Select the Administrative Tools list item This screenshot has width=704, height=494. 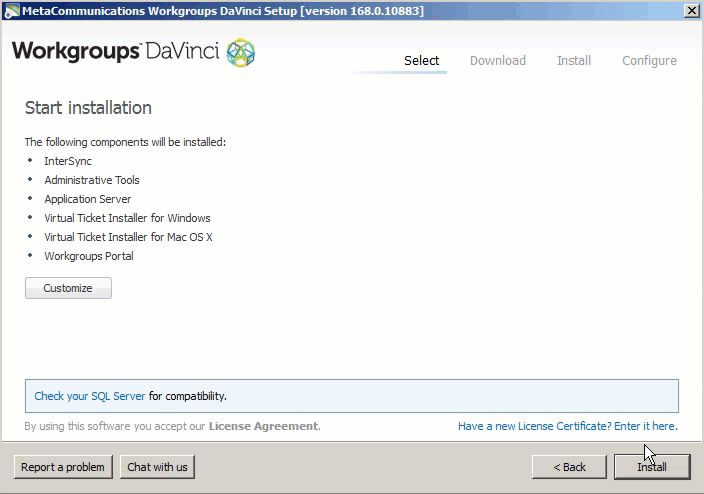92,180
